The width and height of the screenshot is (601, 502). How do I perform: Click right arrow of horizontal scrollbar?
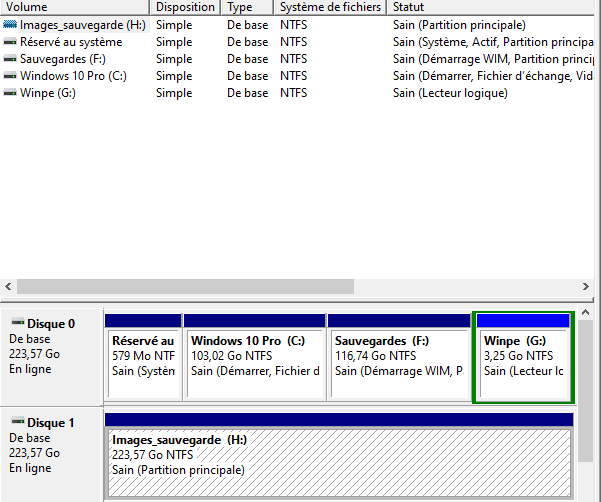coord(586,286)
